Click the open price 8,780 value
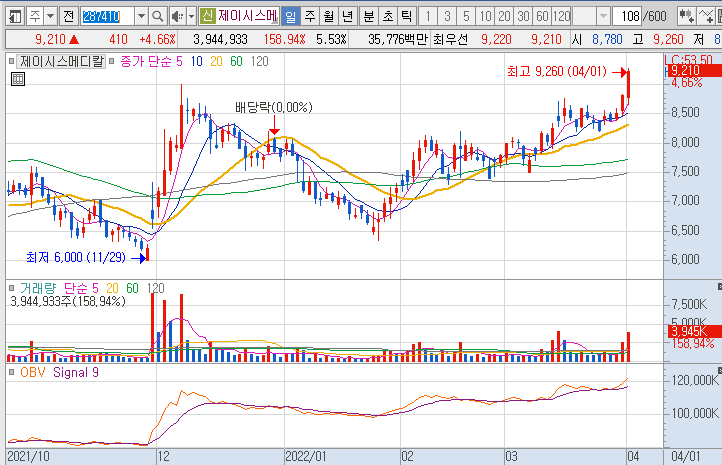 tap(607, 40)
